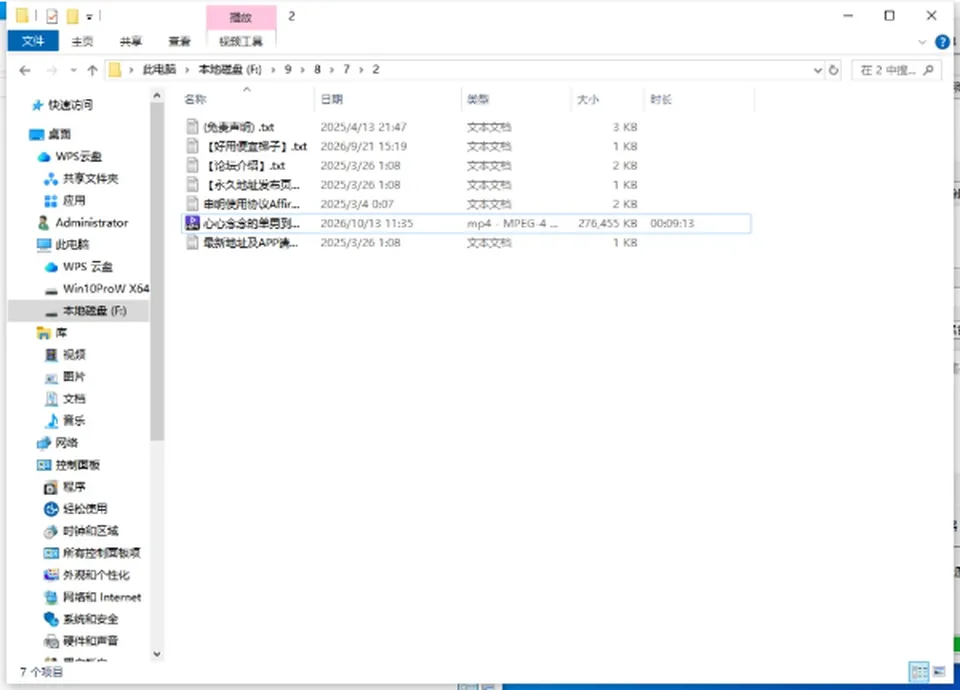Open the 文件 menu tab
Screen dimensions: 960x690
[x=33, y=41]
